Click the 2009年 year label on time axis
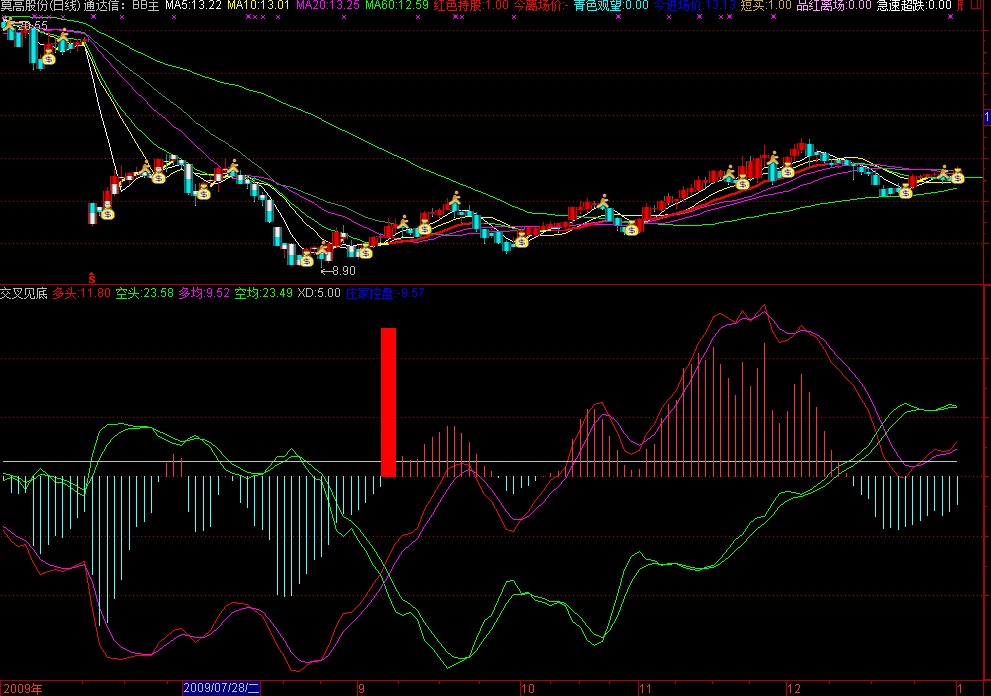The image size is (991, 696). tap(23, 689)
